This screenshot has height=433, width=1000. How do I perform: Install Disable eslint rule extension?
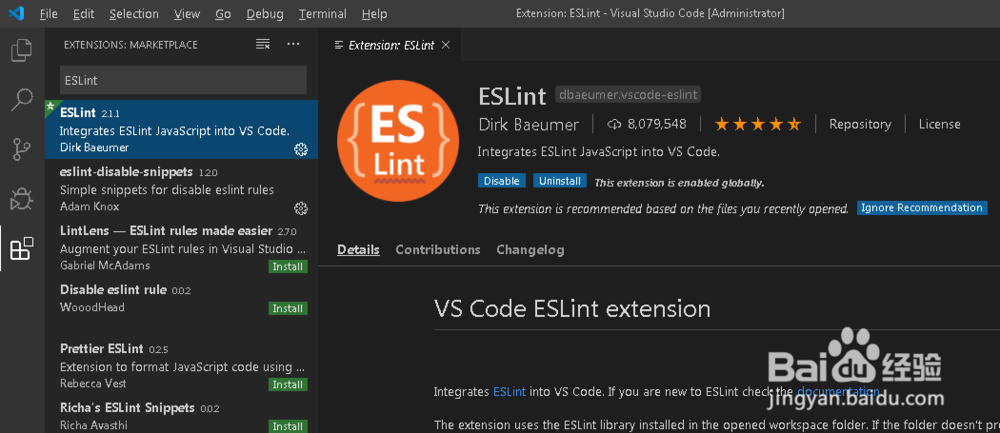[288, 309]
